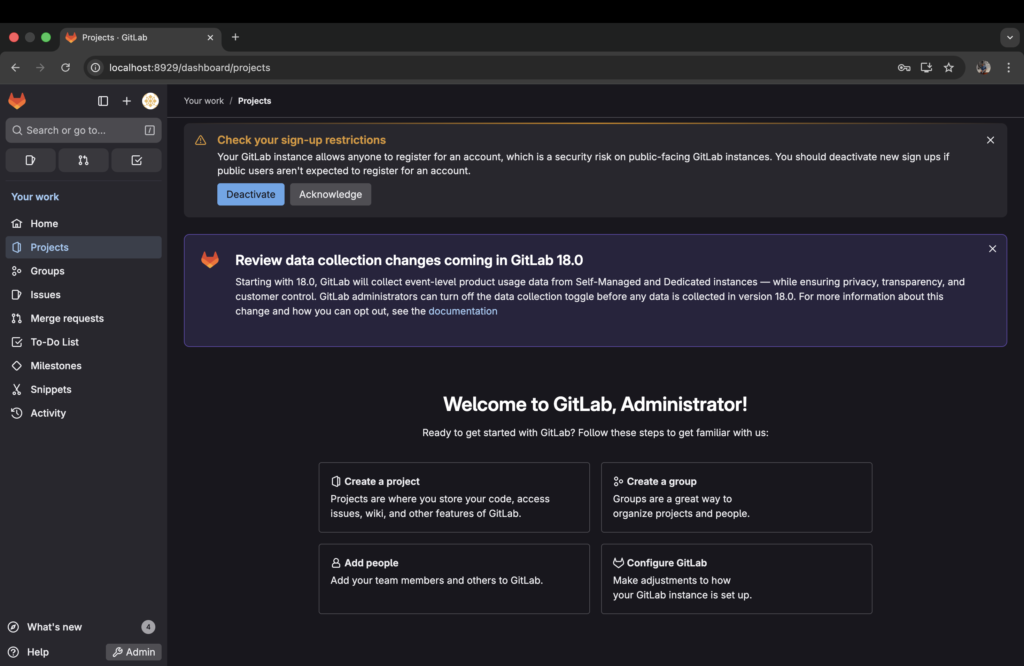Open your GitLab avatar menu
Screen dimensions: 1024x666
point(150,100)
